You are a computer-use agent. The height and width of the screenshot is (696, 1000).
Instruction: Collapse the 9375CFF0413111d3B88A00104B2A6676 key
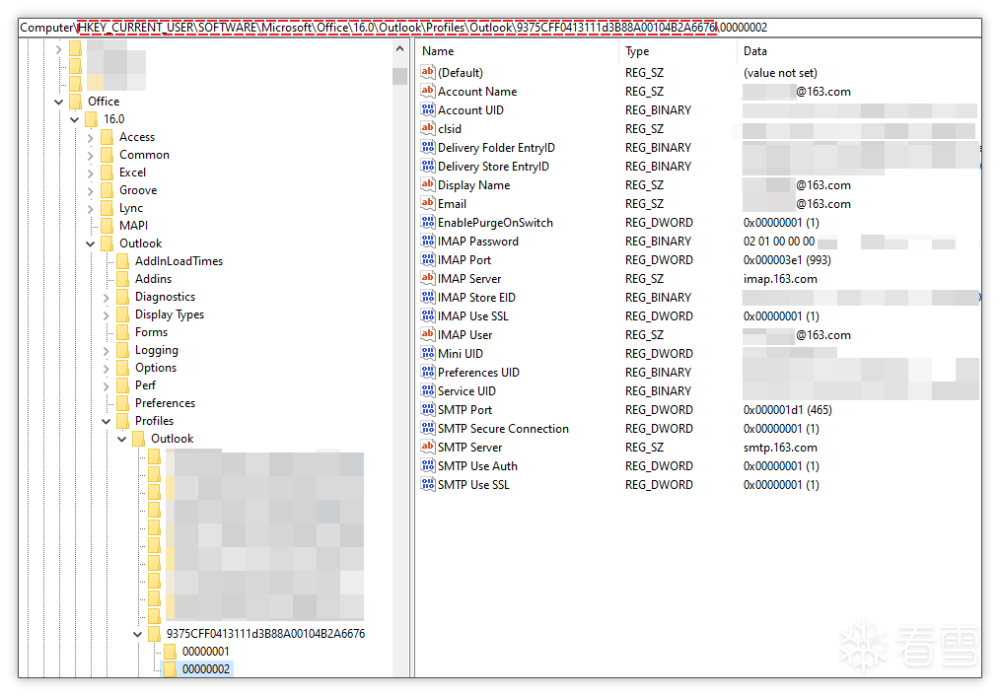[138, 634]
